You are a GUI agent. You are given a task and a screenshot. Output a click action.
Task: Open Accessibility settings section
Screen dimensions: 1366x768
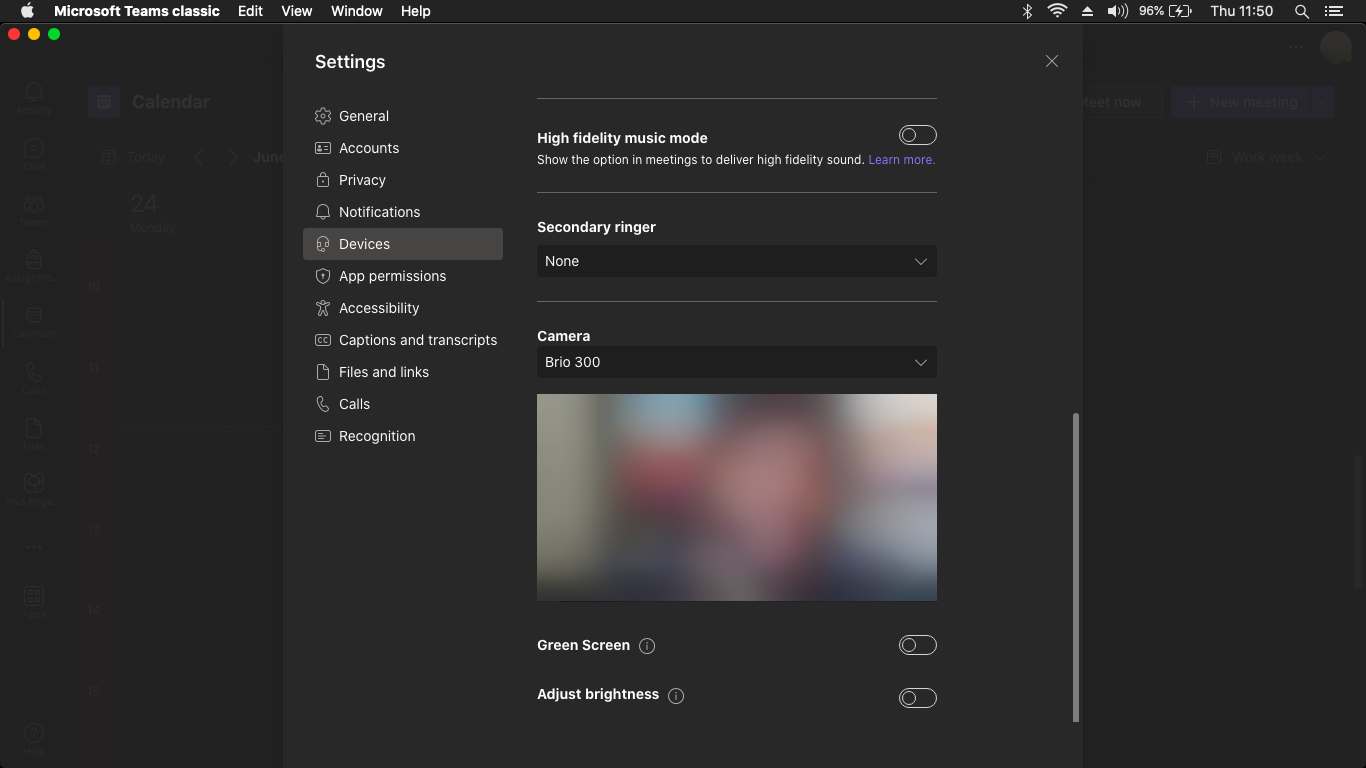pos(402,308)
